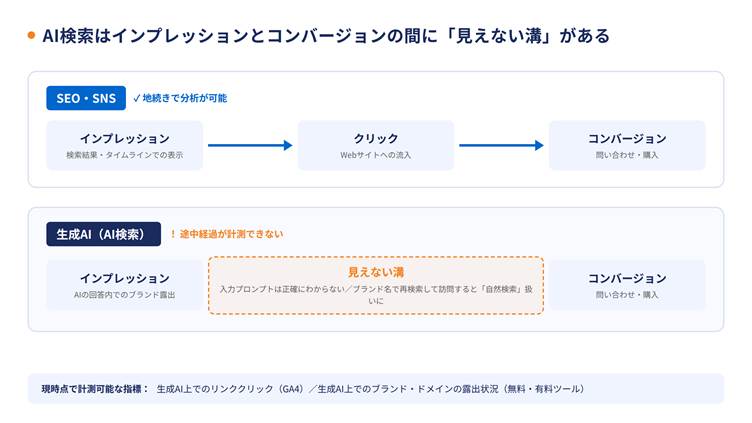Click the 見えない溝 orange heading text
The width and height of the screenshot is (752, 423).
point(376,272)
